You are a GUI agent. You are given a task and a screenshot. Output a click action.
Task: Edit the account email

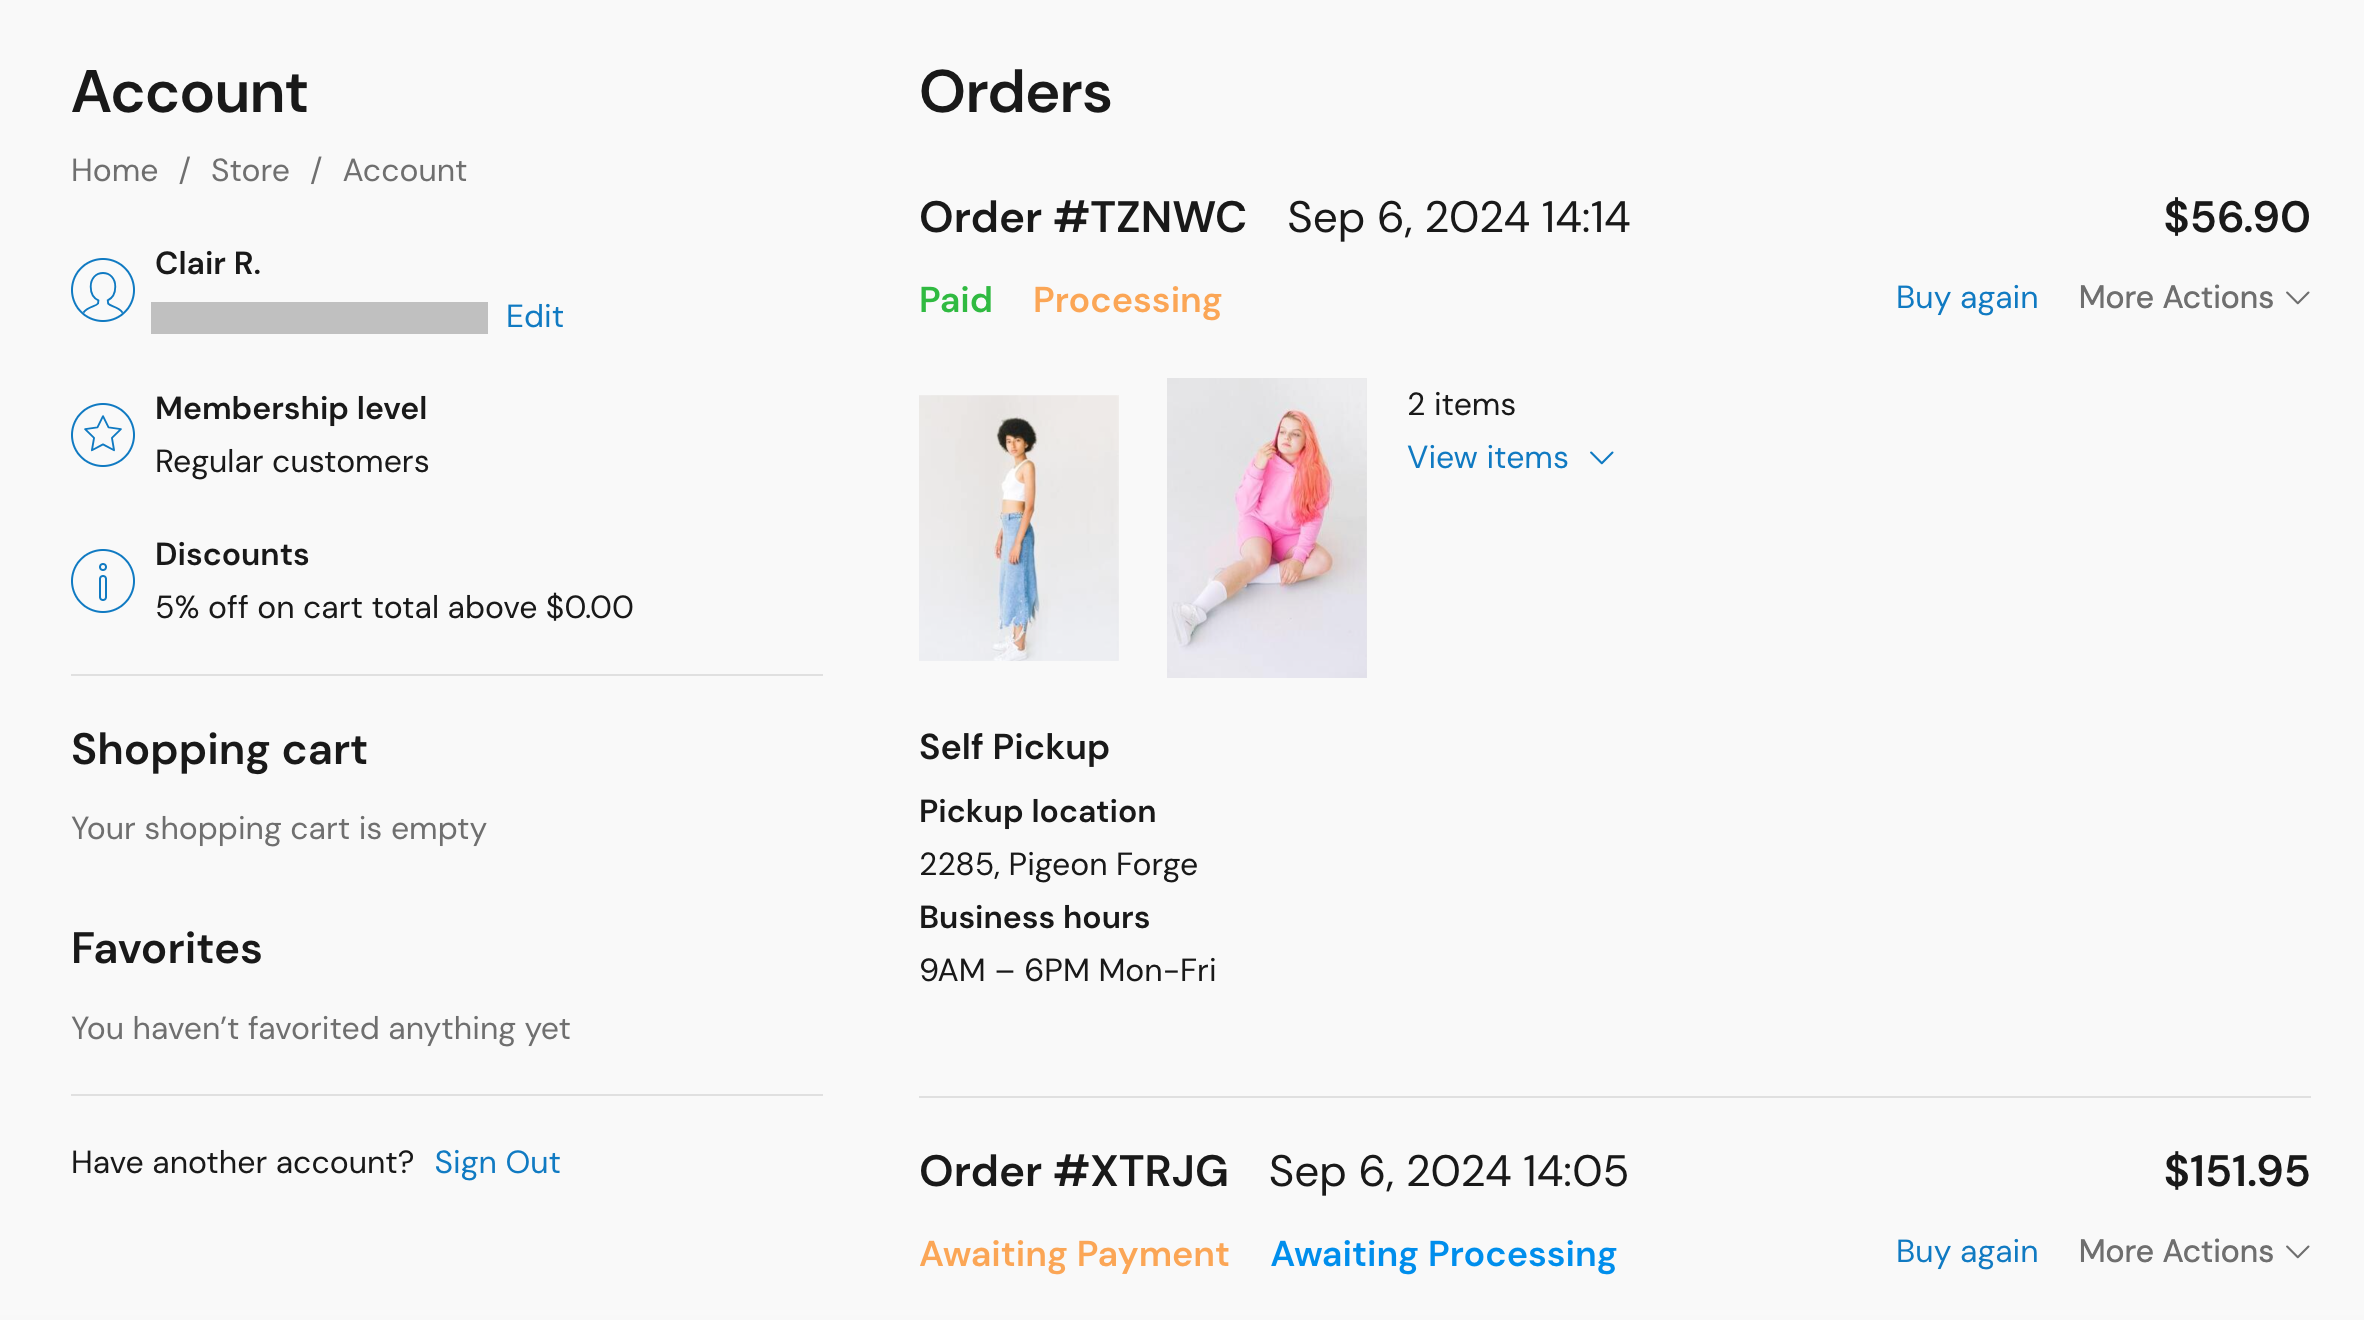(x=534, y=317)
